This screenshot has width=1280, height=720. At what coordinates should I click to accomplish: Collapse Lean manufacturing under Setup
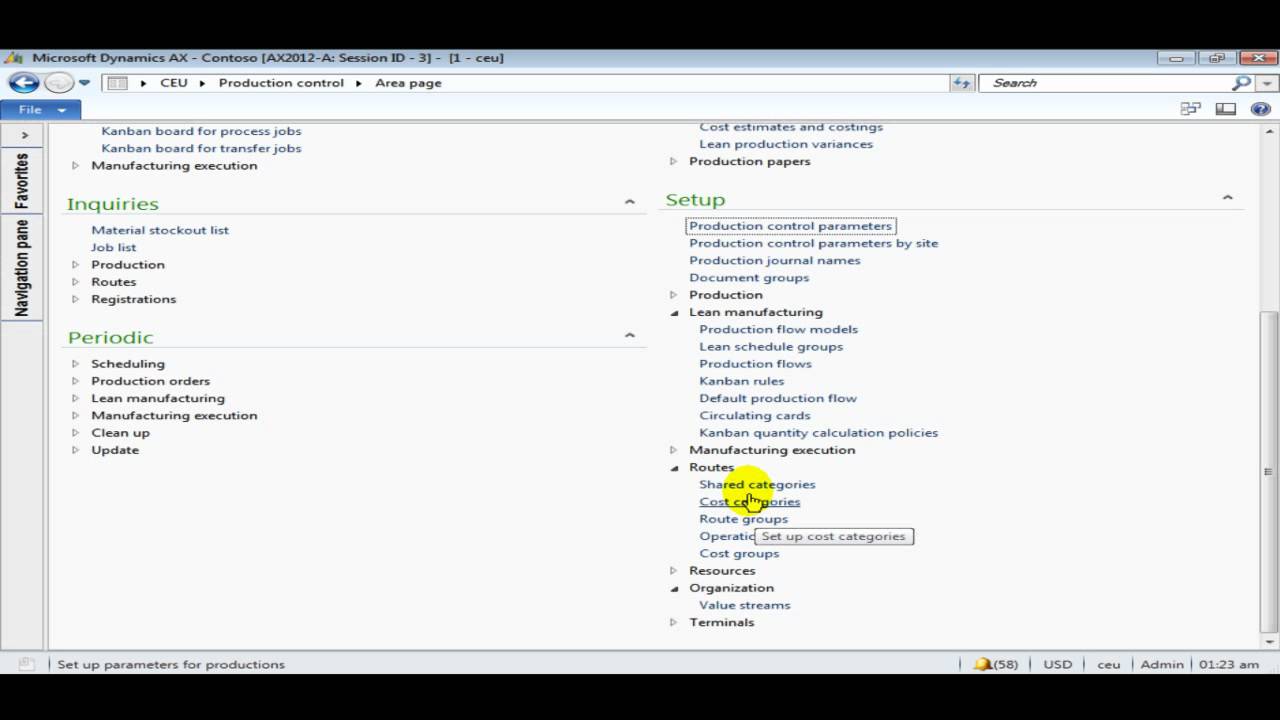(673, 312)
